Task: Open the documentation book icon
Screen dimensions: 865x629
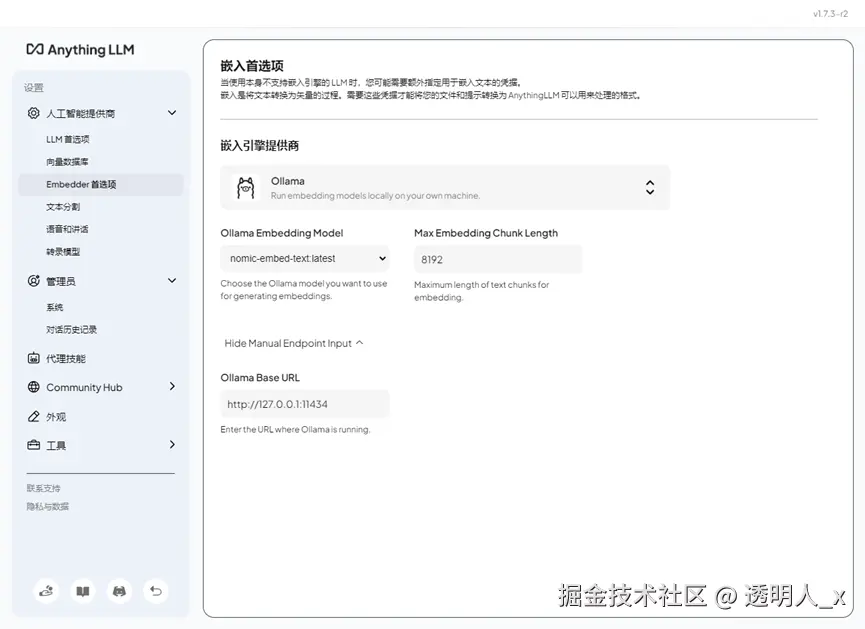Action: coord(83,591)
